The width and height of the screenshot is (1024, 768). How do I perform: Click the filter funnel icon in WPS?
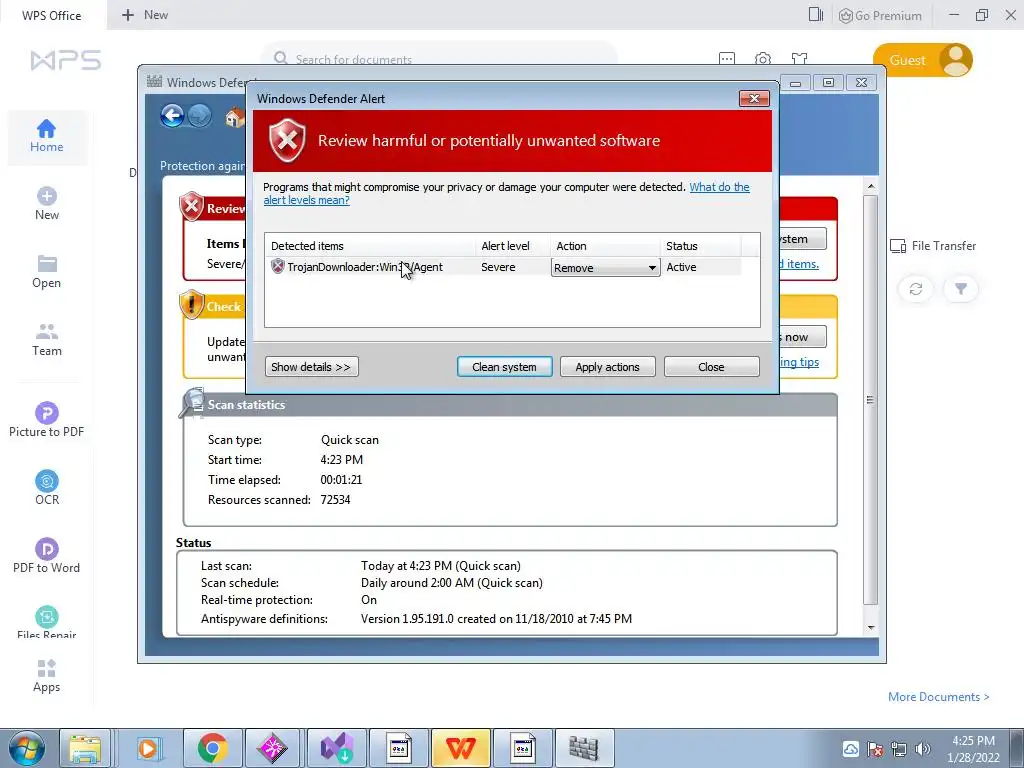pos(961,289)
